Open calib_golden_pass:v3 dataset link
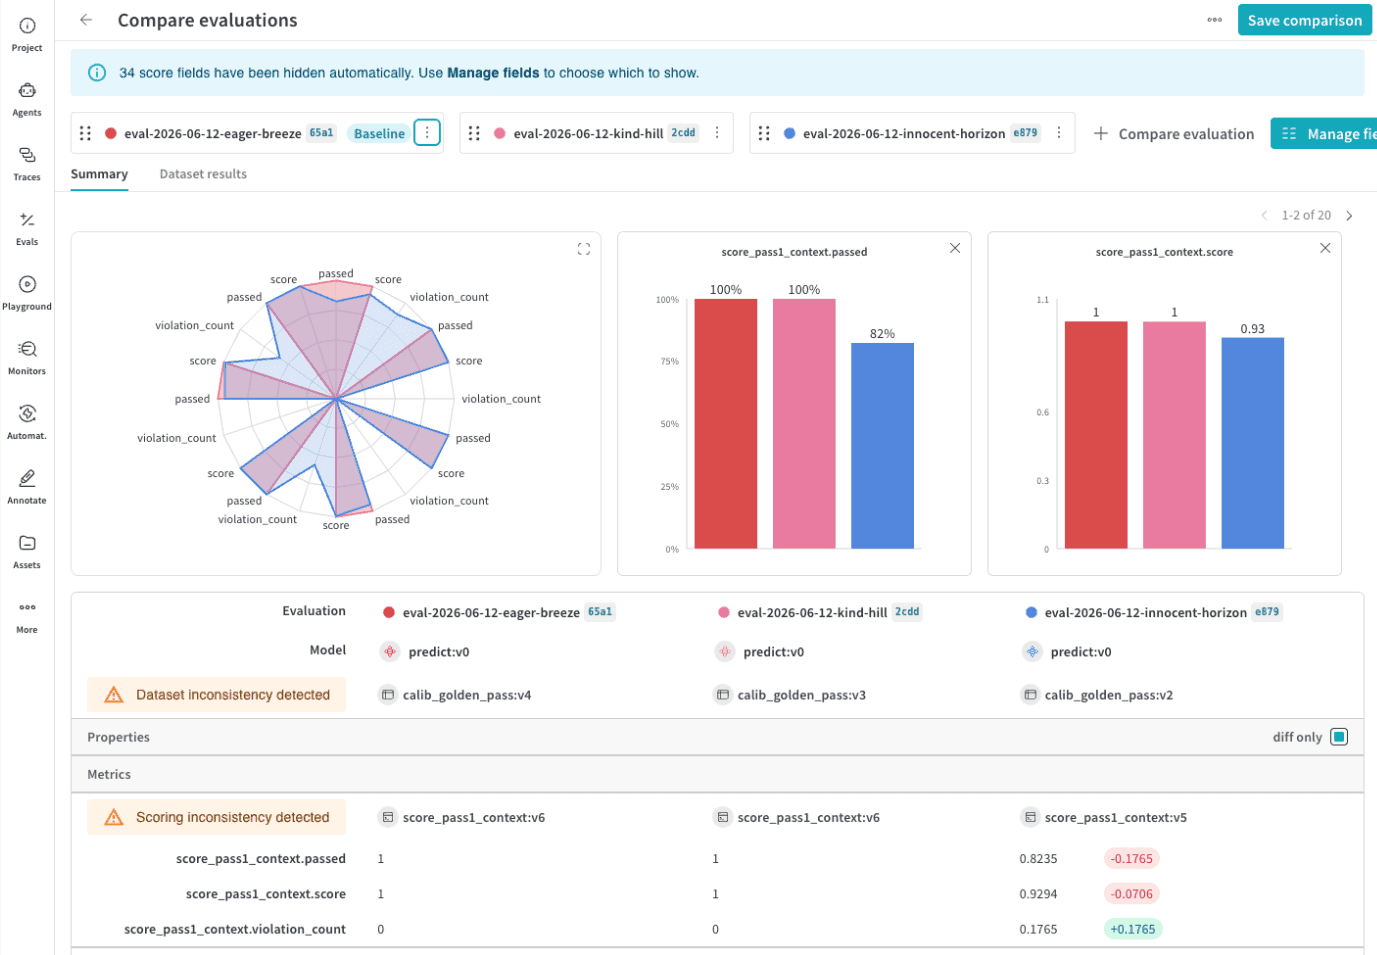Viewport: 1377px width, 955px height. pyautogui.click(x=802, y=695)
